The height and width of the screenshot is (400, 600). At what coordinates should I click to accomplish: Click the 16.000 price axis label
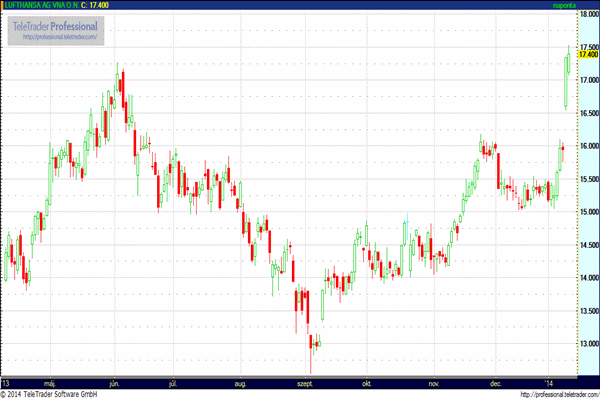tap(589, 146)
